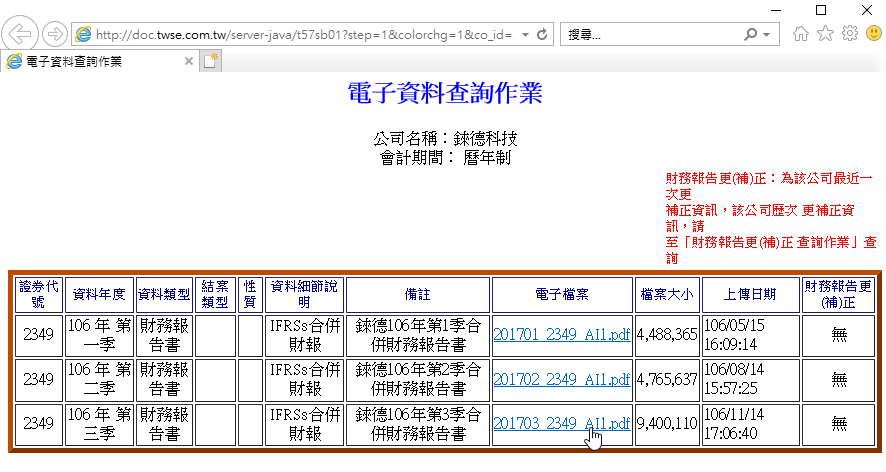The height and width of the screenshot is (472, 886).
Task: Close the 電子資料查詢作業 tab
Action: (189, 61)
